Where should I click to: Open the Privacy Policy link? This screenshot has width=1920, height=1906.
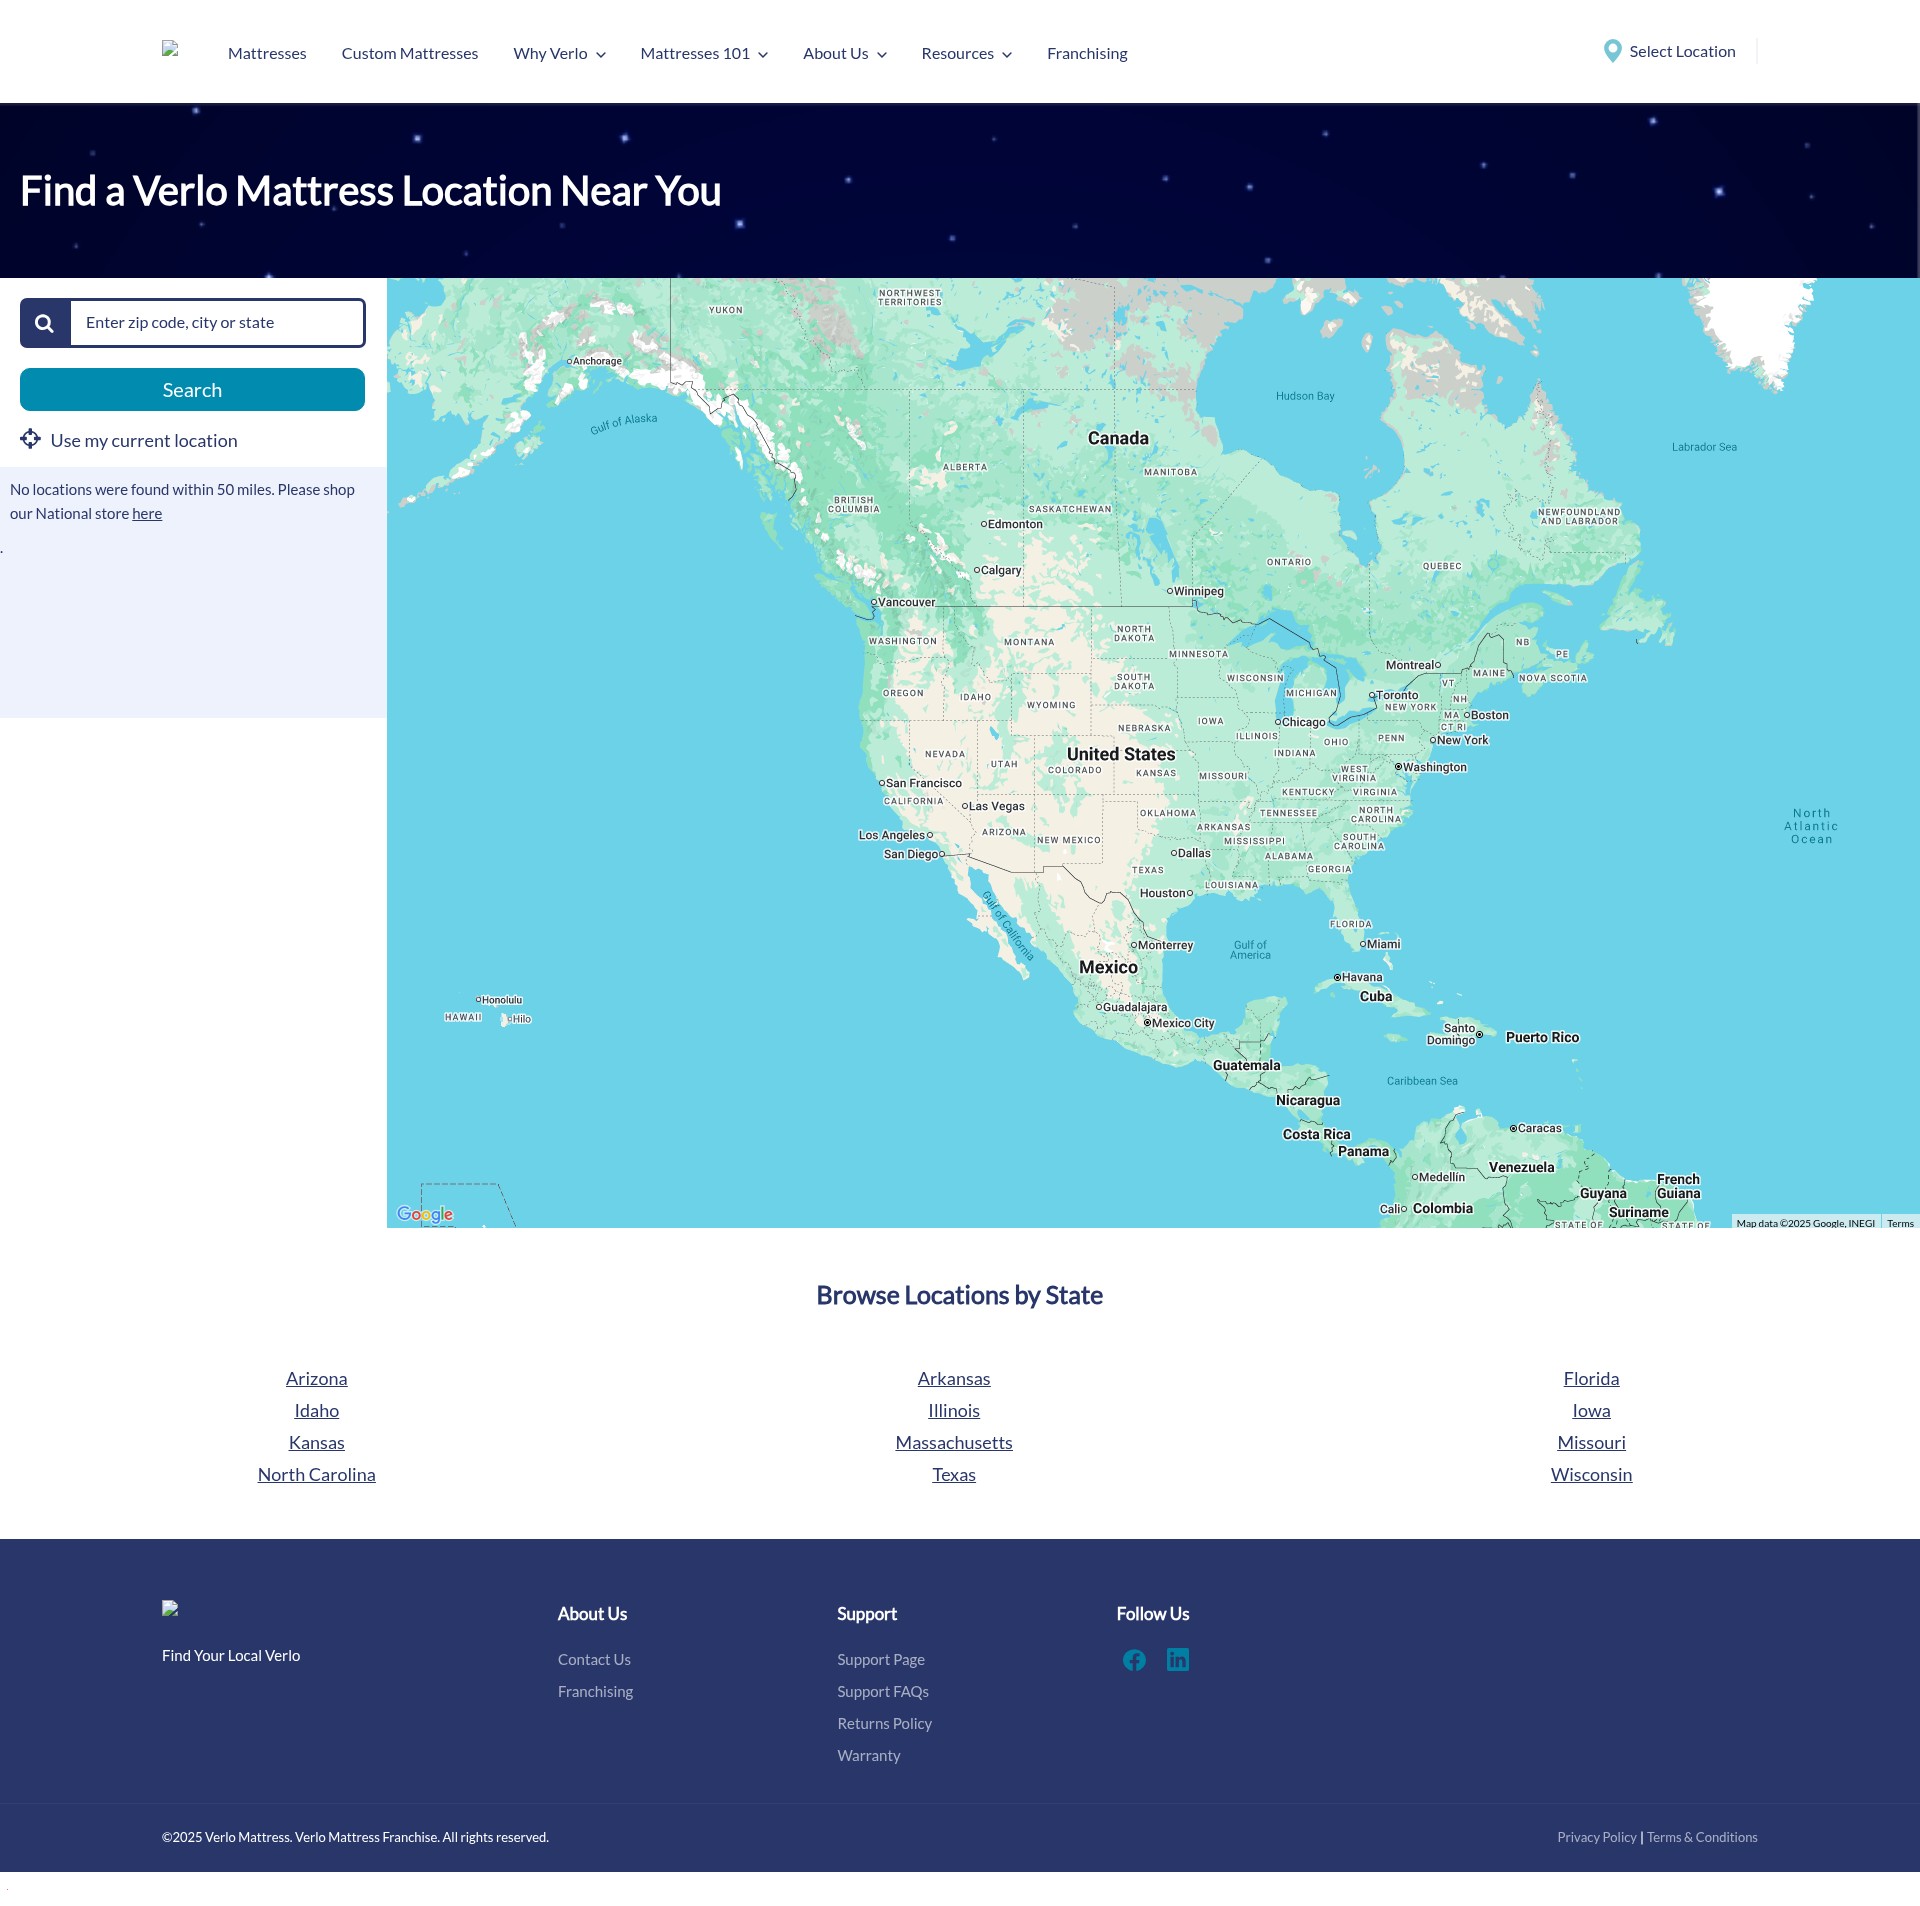point(1597,1837)
